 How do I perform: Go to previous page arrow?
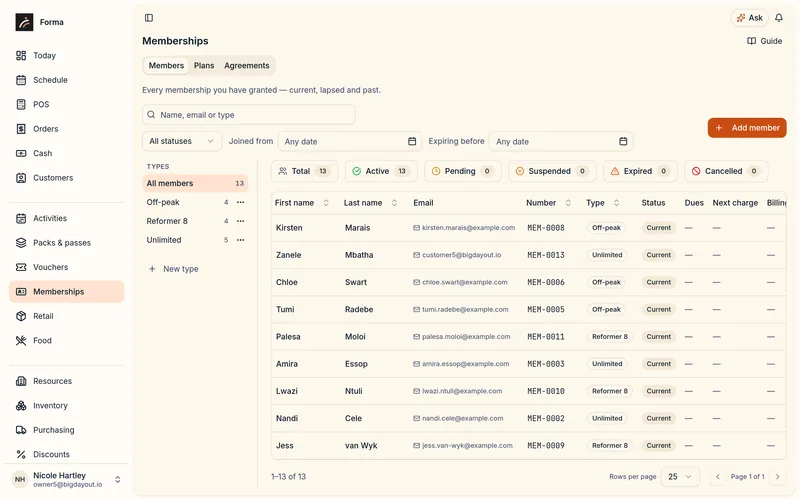click(x=717, y=477)
